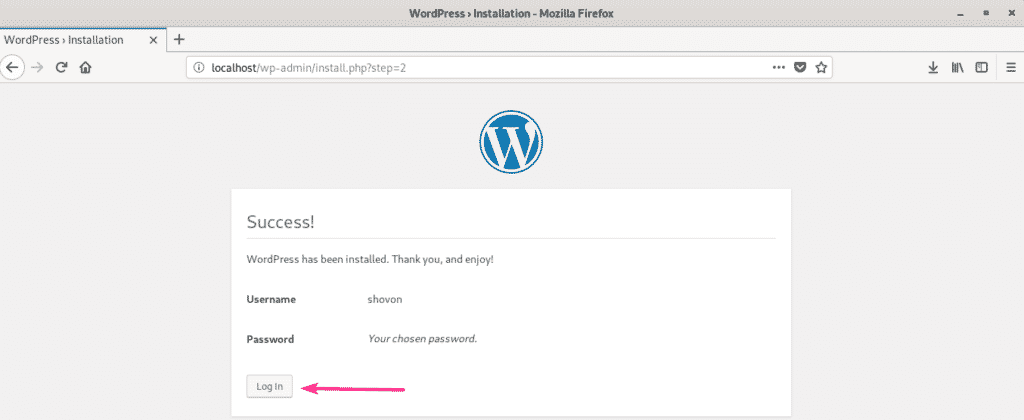The height and width of the screenshot is (420, 1024).
Task: Go to the Firefox home page
Action: pyautogui.click(x=86, y=67)
